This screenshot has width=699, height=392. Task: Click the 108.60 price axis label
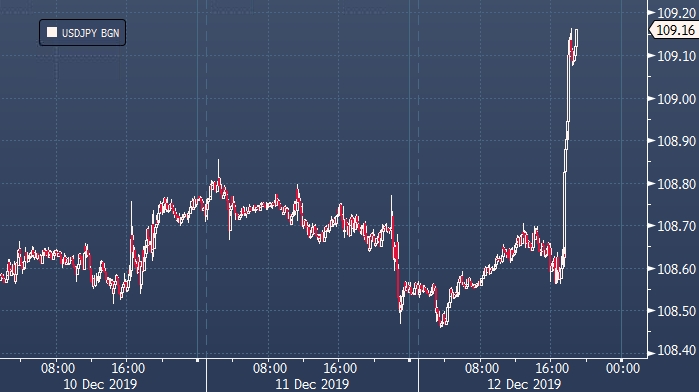[677, 269]
